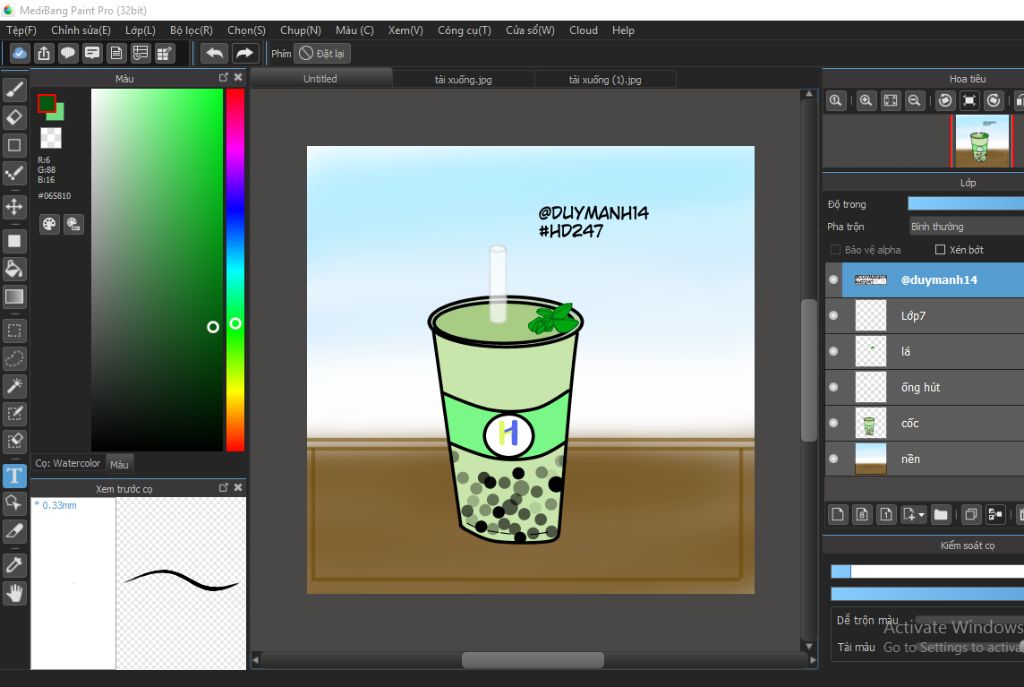Open the Cửa sổ(W) menu
This screenshot has width=1024, height=687.
coord(530,30)
